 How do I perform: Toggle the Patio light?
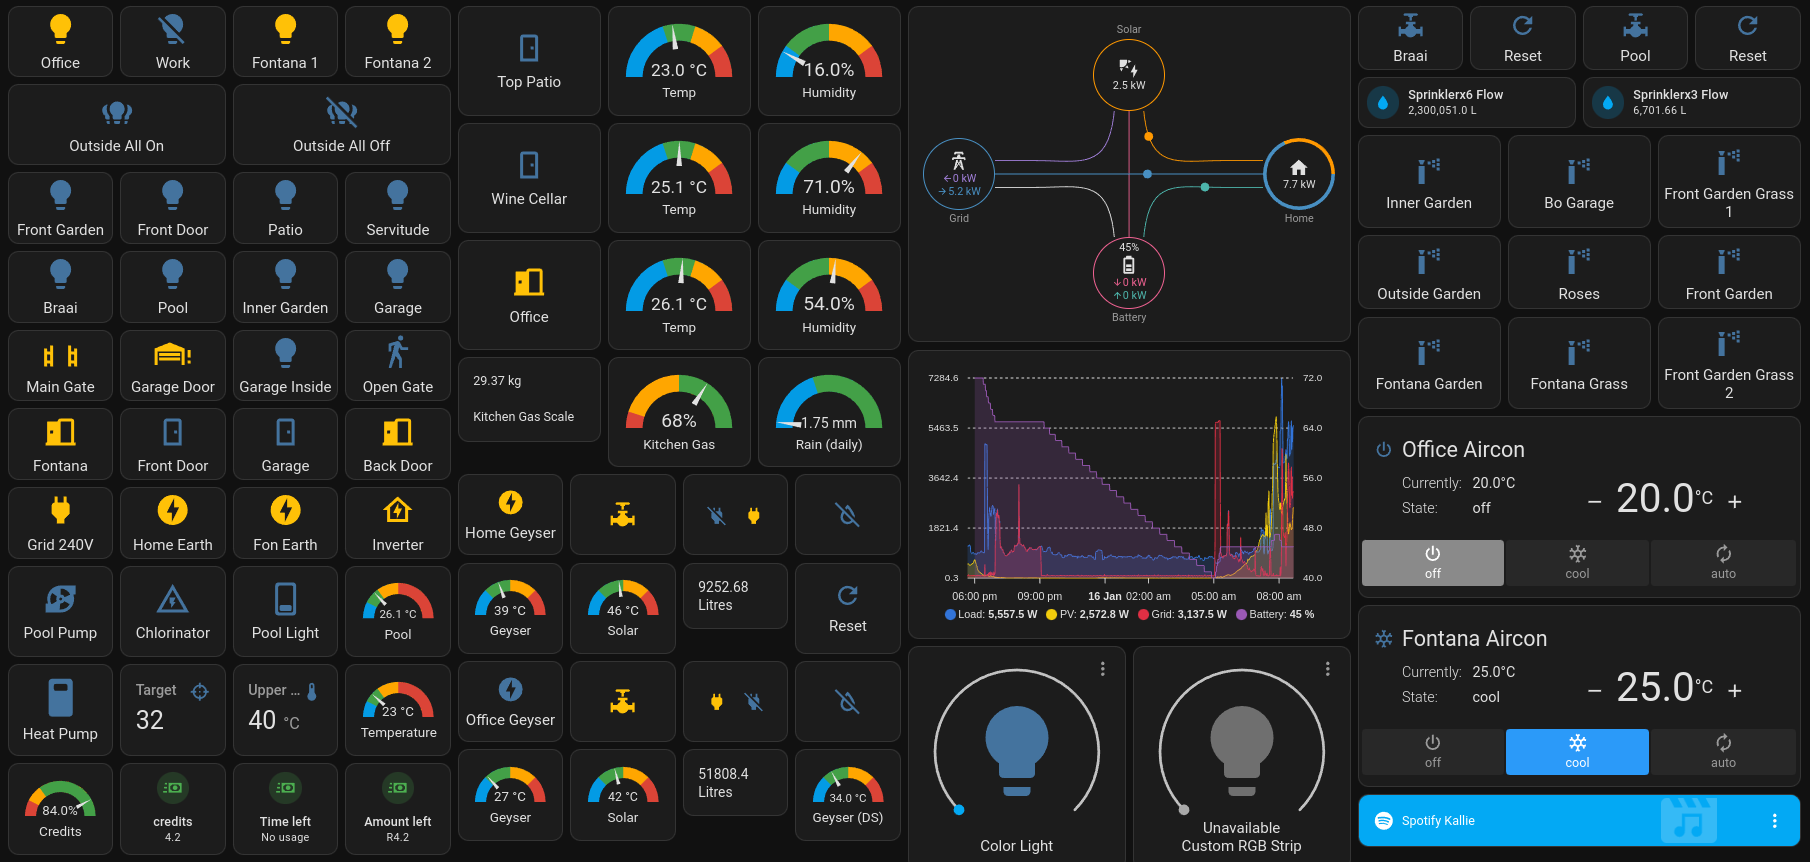coord(285,208)
